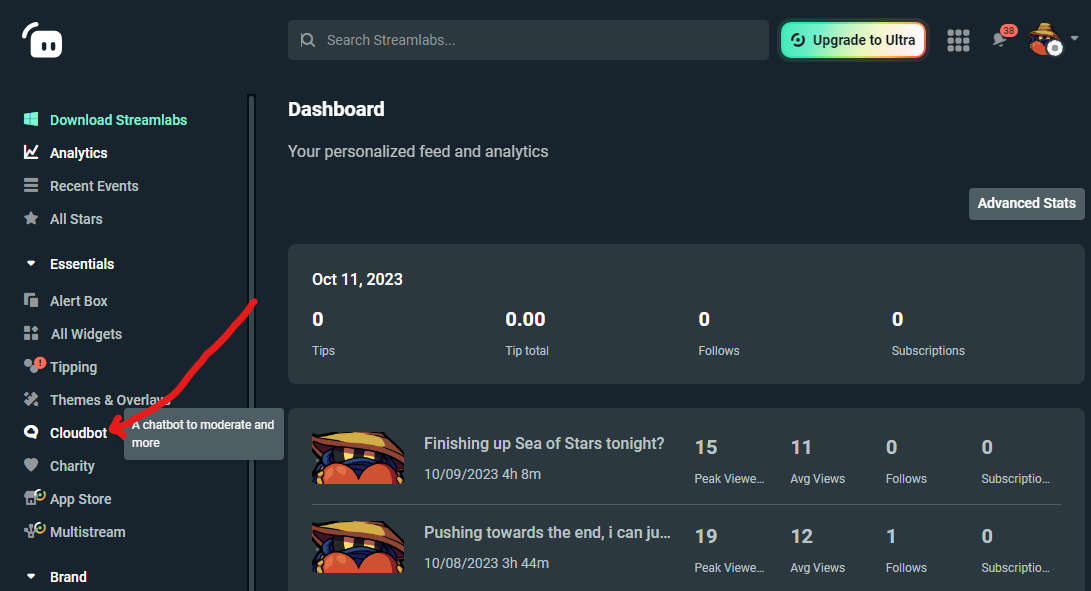This screenshot has height=591, width=1091.
Task: Click the All Stars star icon
Action: click(x=31, y=219)
